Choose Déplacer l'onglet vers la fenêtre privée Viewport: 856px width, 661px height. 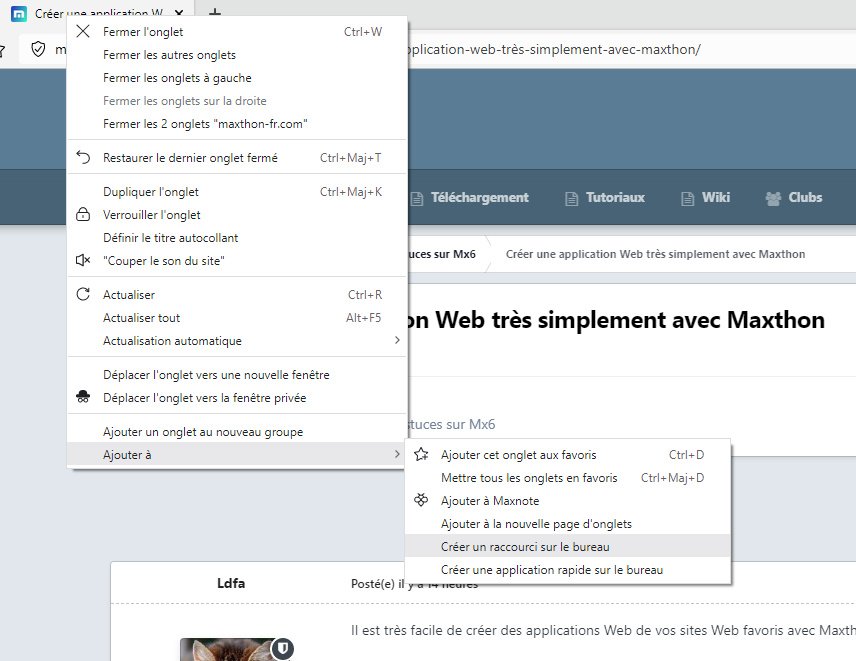237,397
